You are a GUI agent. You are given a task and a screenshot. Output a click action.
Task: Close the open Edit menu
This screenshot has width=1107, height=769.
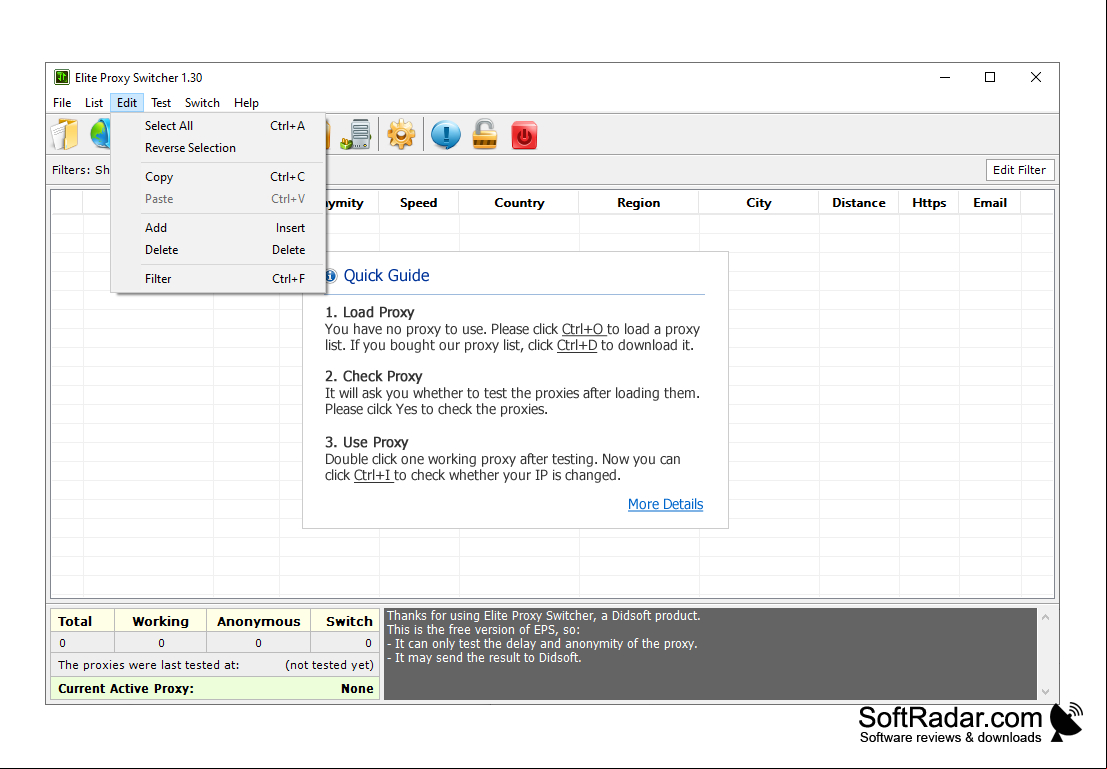click(x=127, y=102)
